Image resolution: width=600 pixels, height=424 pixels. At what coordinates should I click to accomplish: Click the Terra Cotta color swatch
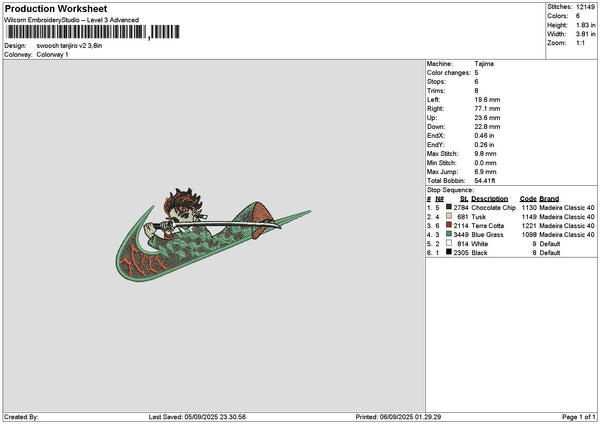(449, 225)
